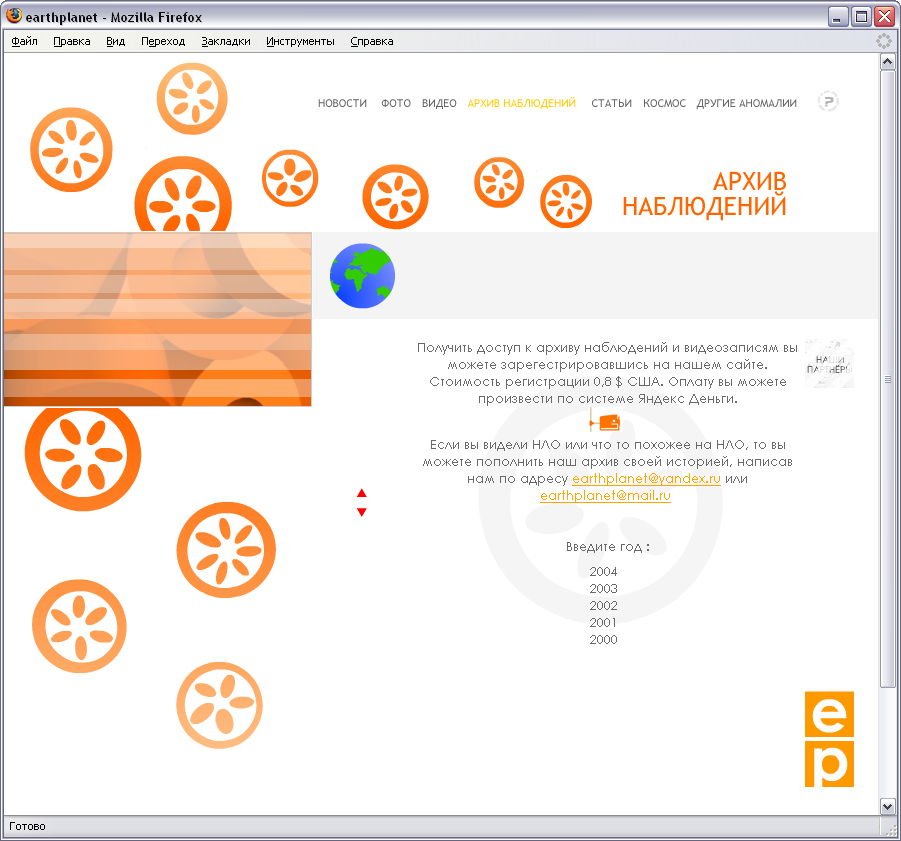Go to the ВИДЕО section
901x841 pixels.
[x=439, y=103]
